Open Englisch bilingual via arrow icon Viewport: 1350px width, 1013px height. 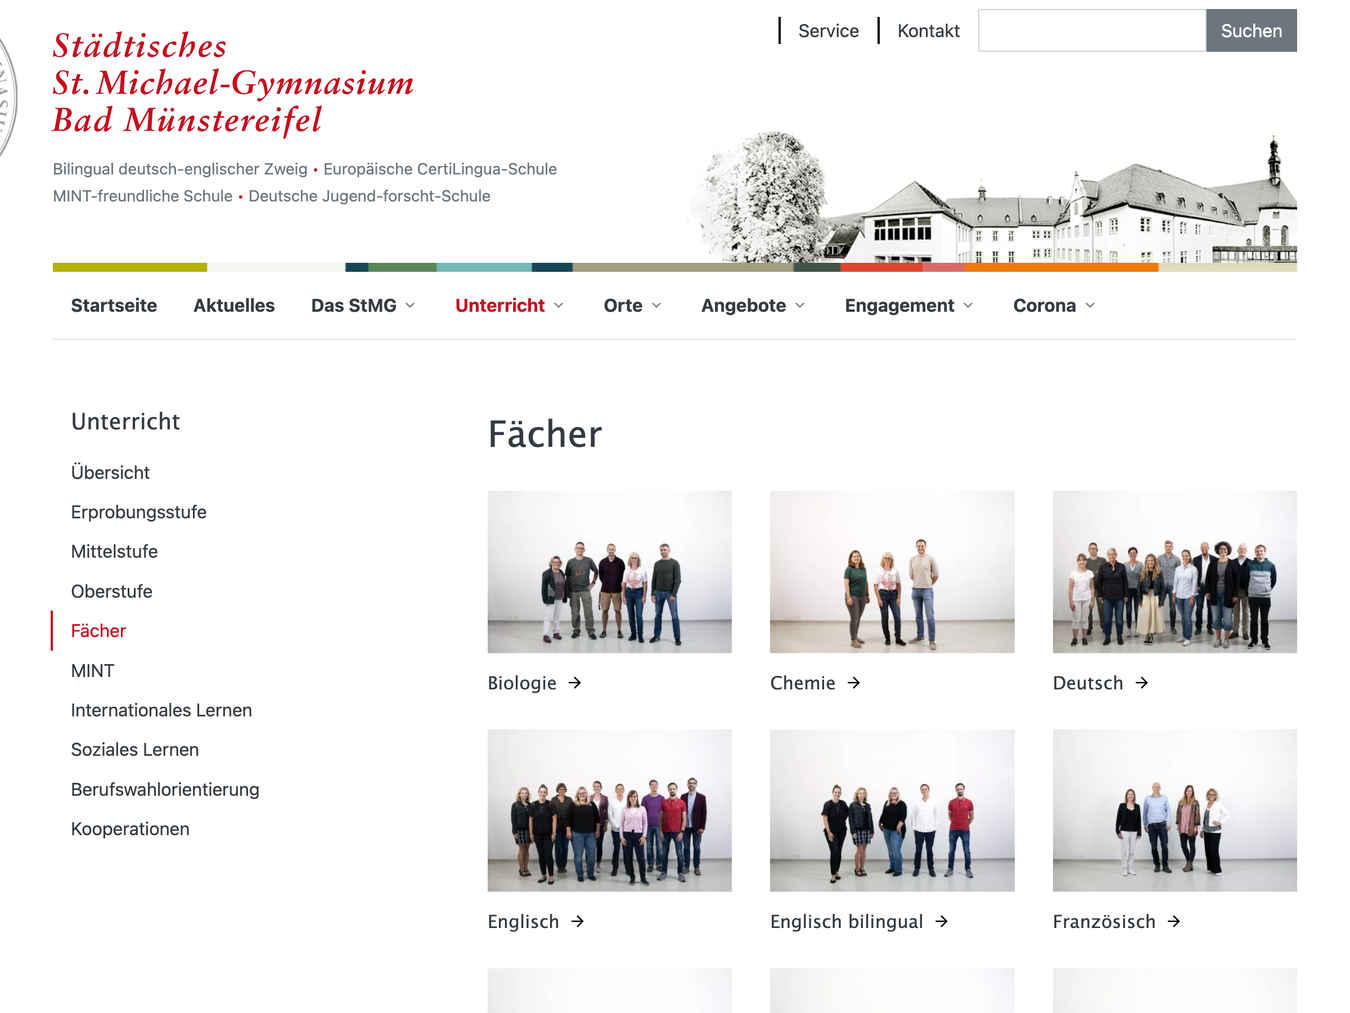[941, 921]
